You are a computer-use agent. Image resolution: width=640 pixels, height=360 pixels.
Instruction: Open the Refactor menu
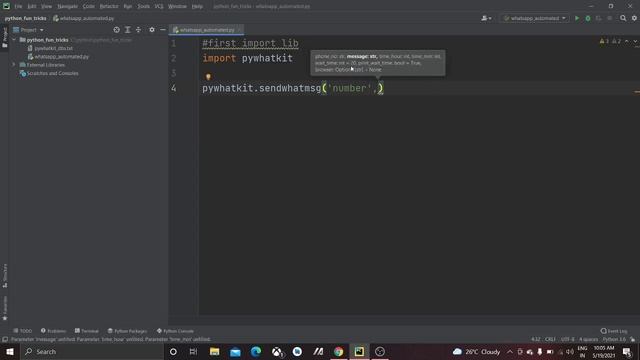(x=109, y=6)
